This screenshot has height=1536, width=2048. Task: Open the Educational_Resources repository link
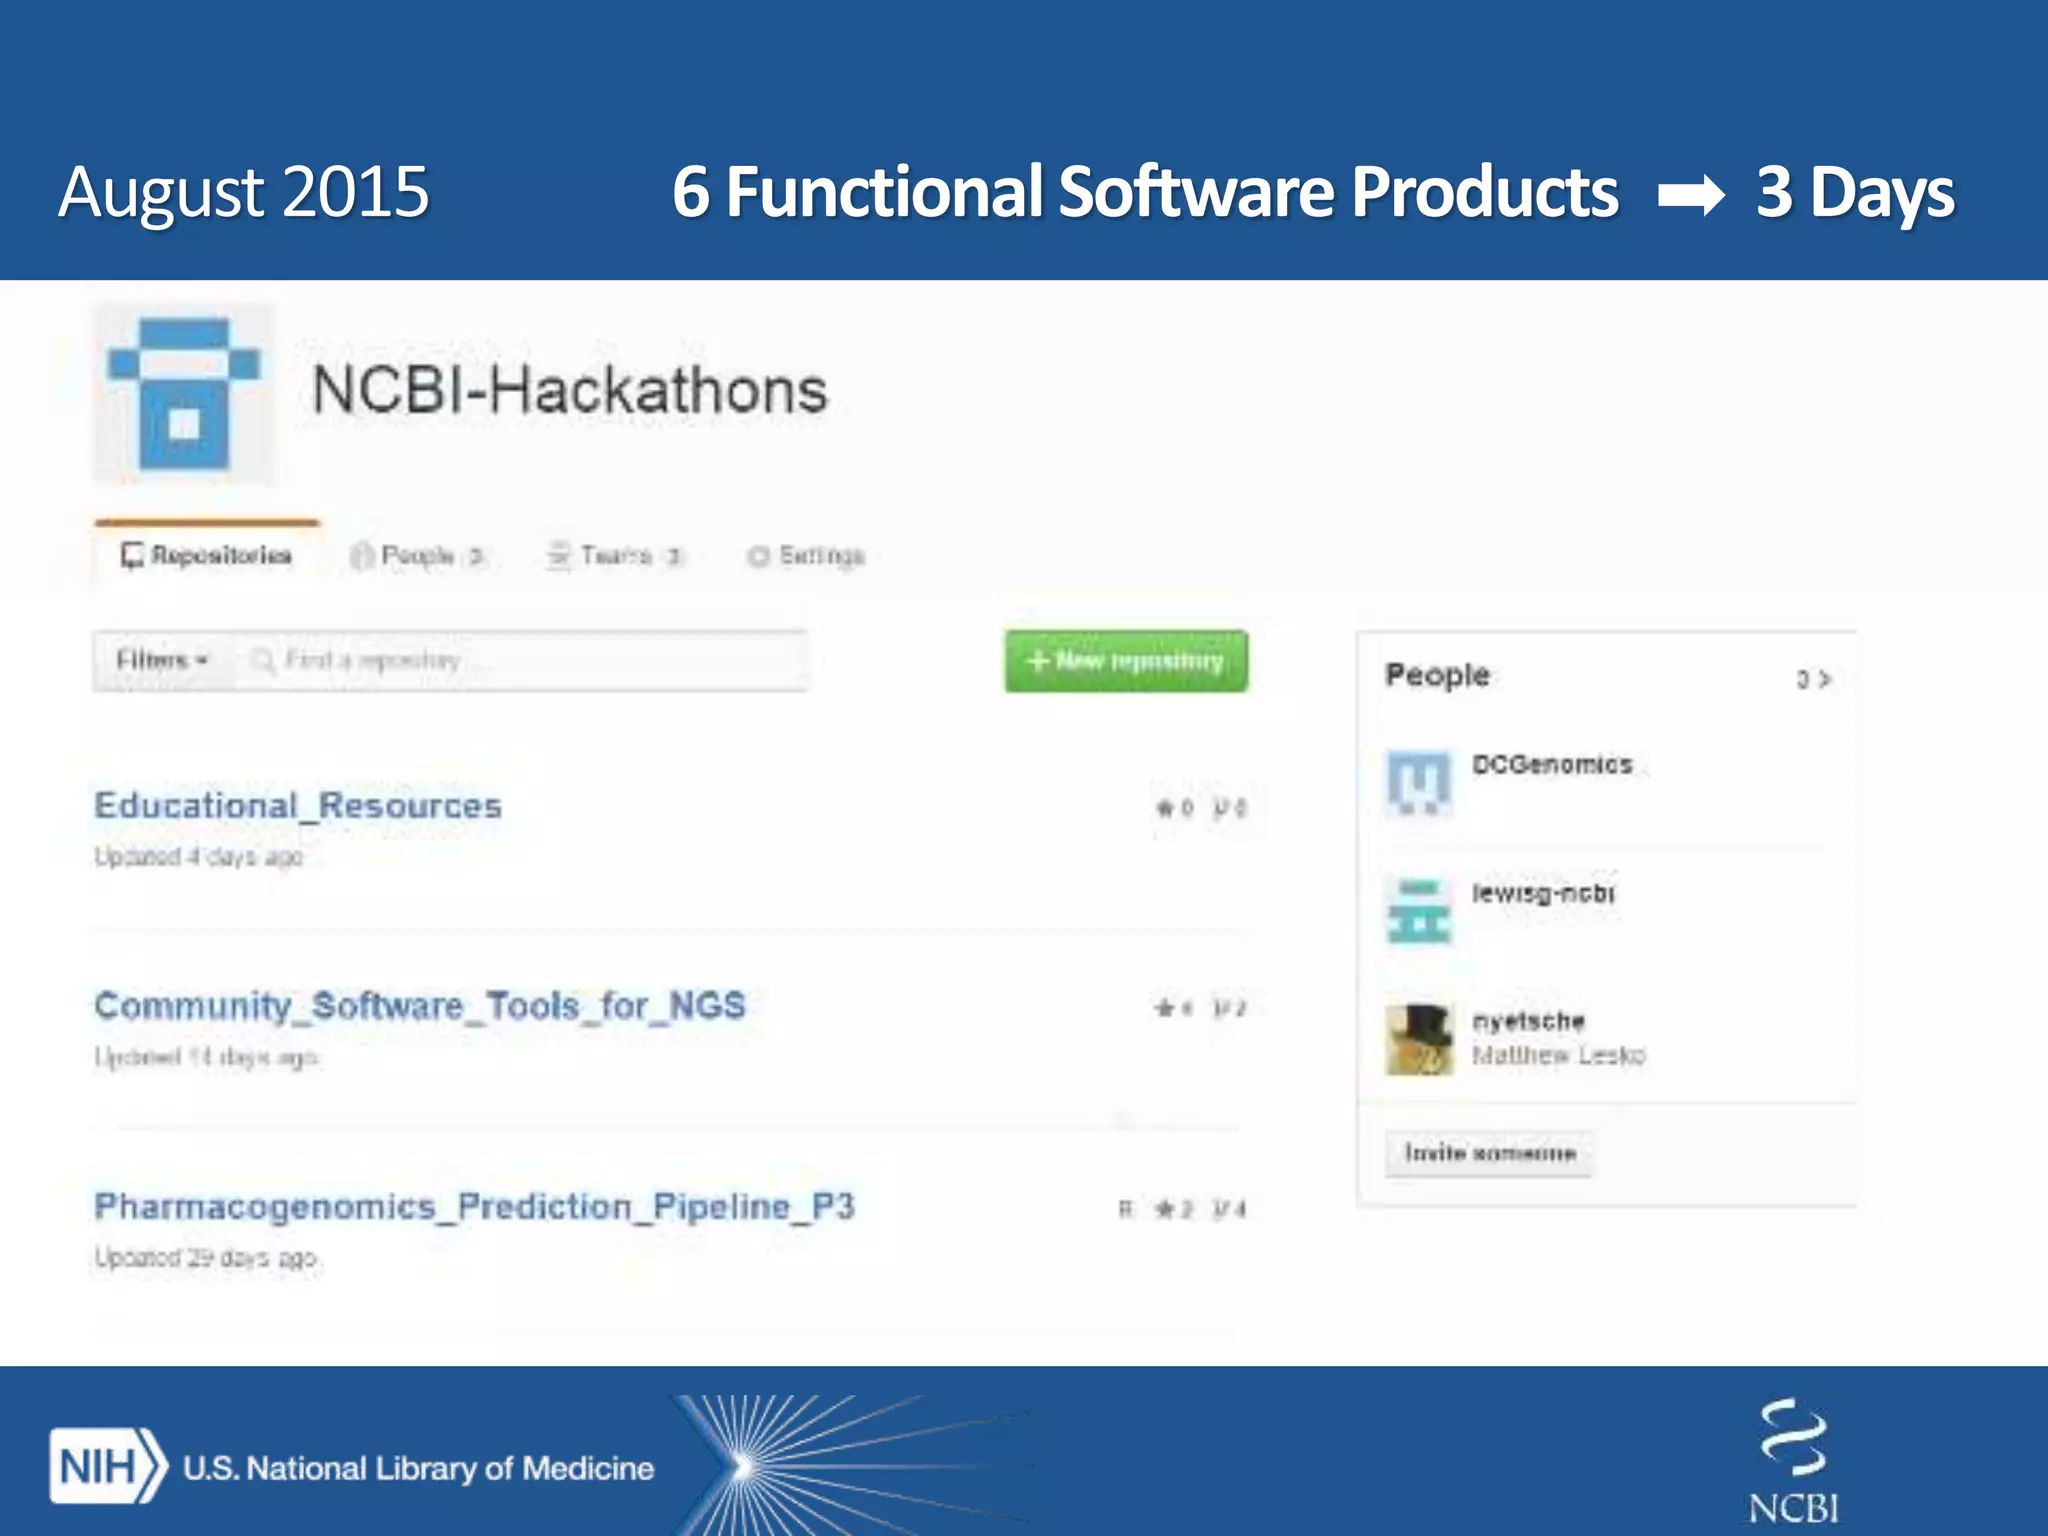[298, 806]
